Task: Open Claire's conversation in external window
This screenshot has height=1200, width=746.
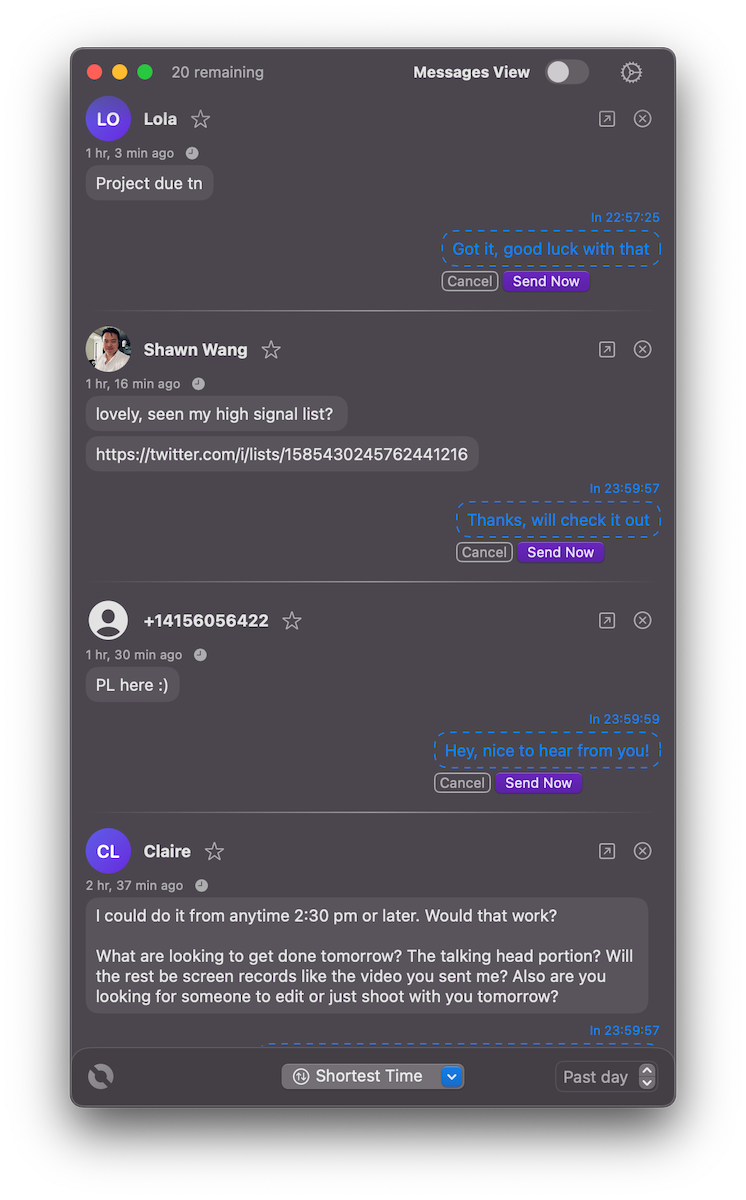Action: pos(607,851)
